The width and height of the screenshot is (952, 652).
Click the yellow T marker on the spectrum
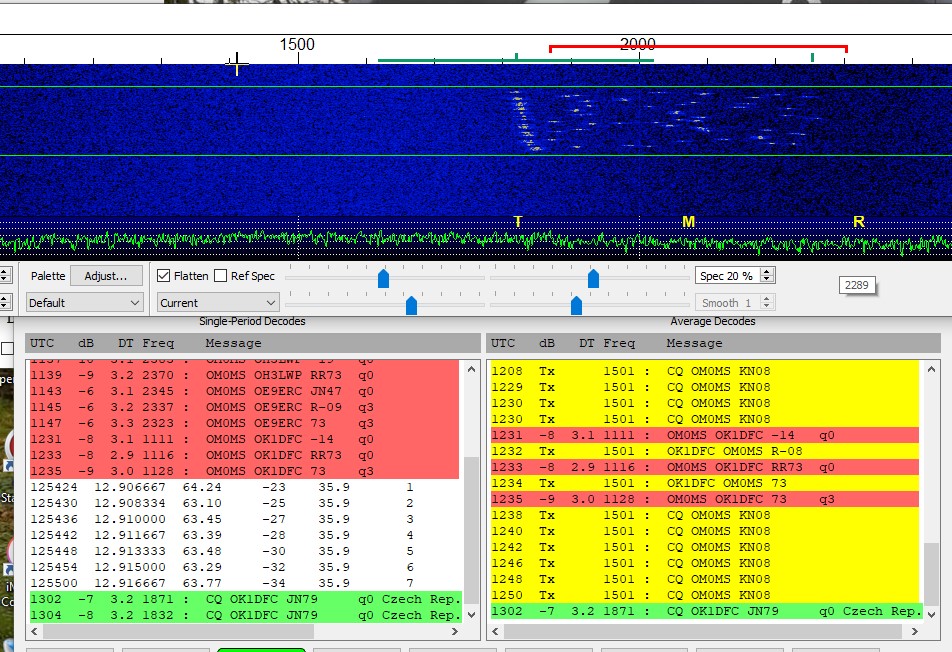click(x=518, y=222)
